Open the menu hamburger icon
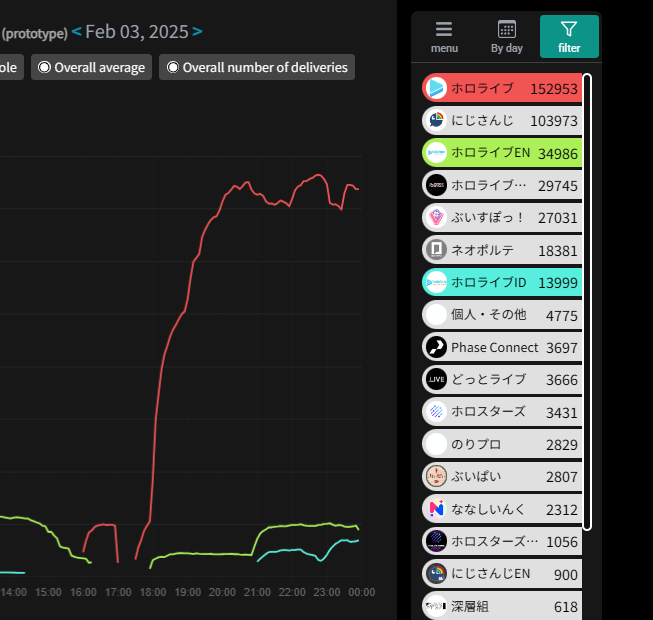 tap(444, 29)
